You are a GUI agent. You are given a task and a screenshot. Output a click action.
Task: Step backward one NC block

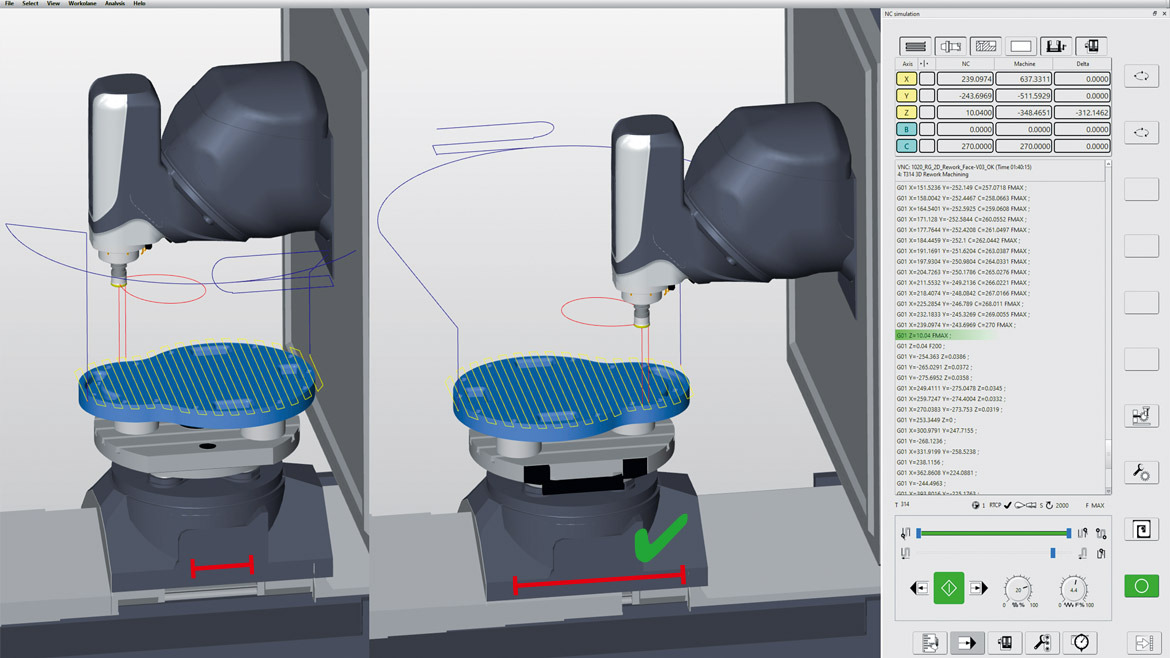coord(919,589)
